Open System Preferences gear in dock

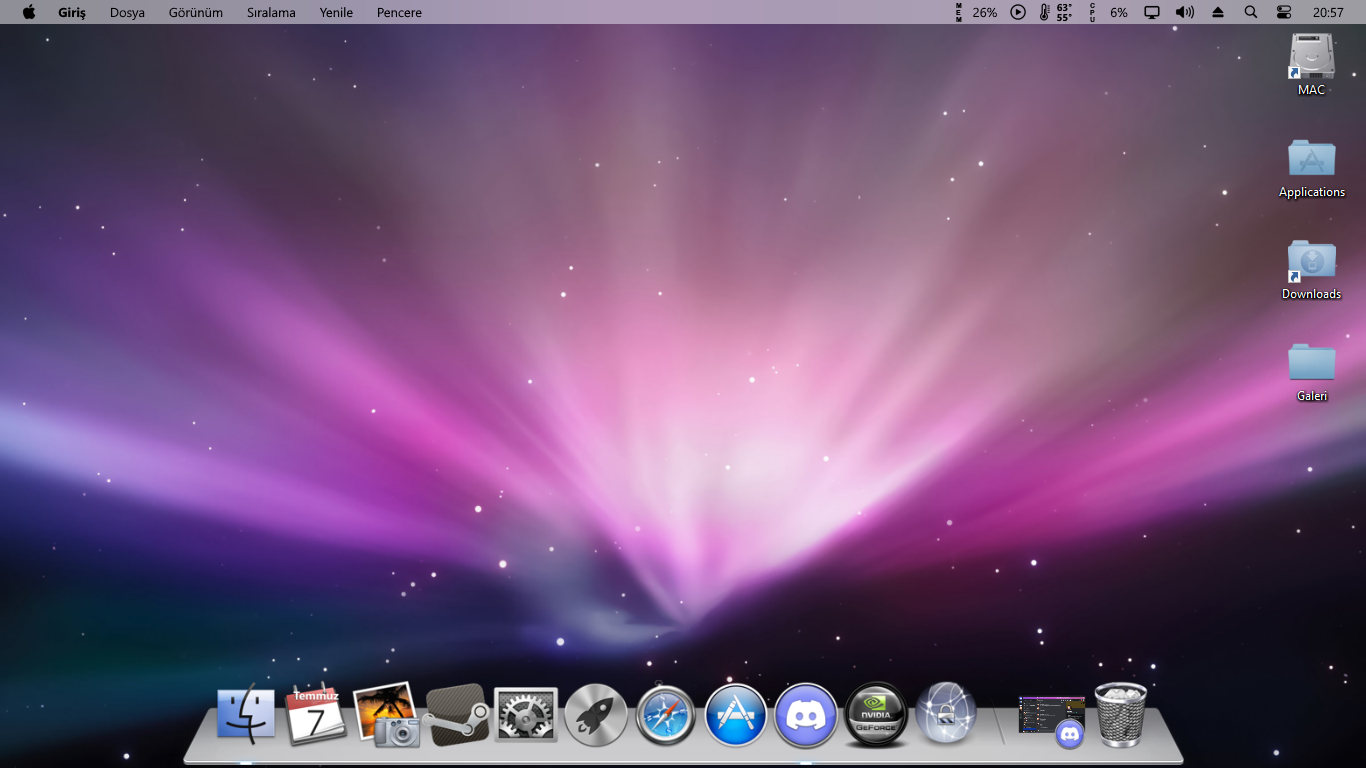[x=526, y=715]
